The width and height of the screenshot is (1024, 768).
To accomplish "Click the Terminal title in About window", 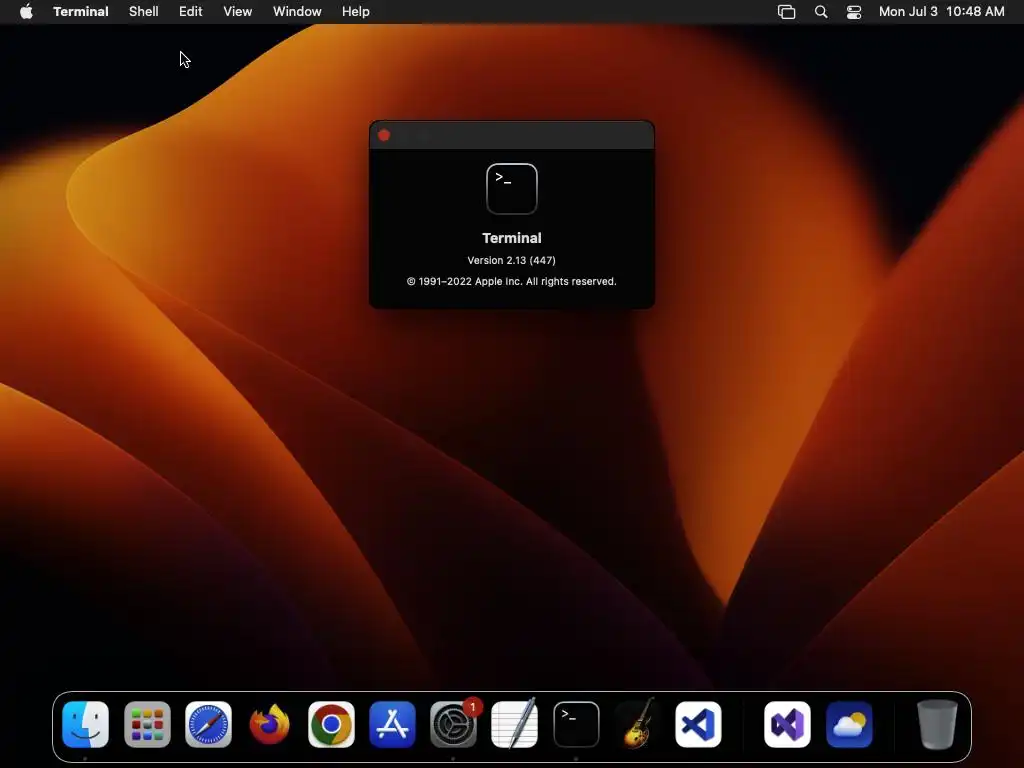I will click(512, 238).
